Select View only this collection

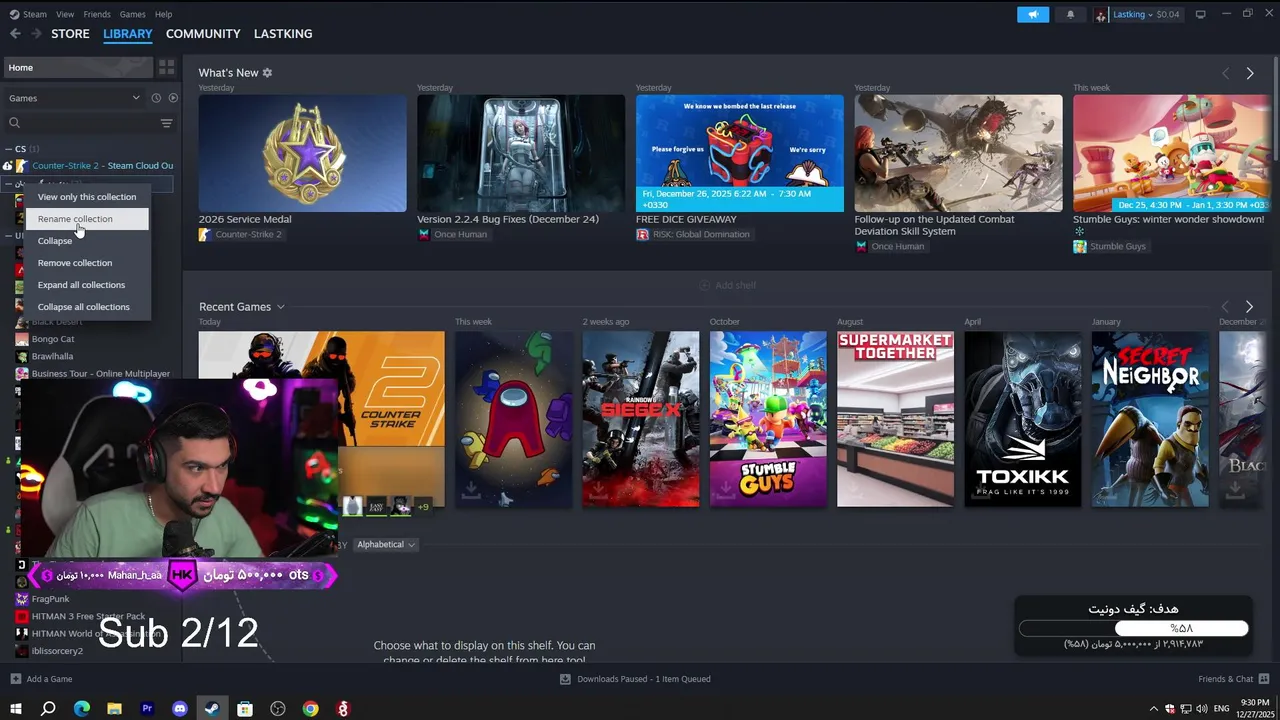87,197
